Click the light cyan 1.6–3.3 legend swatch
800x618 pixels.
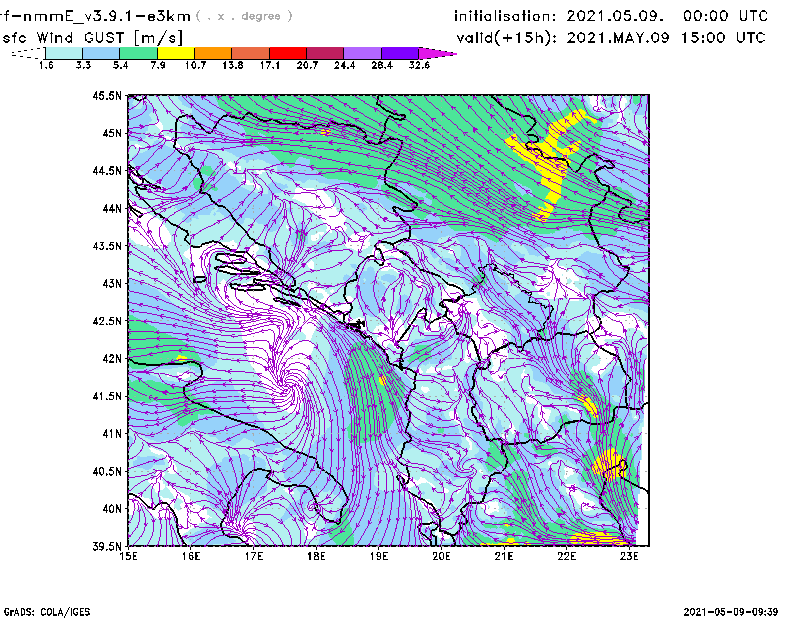pyautogui.click(x=64, y=53)
